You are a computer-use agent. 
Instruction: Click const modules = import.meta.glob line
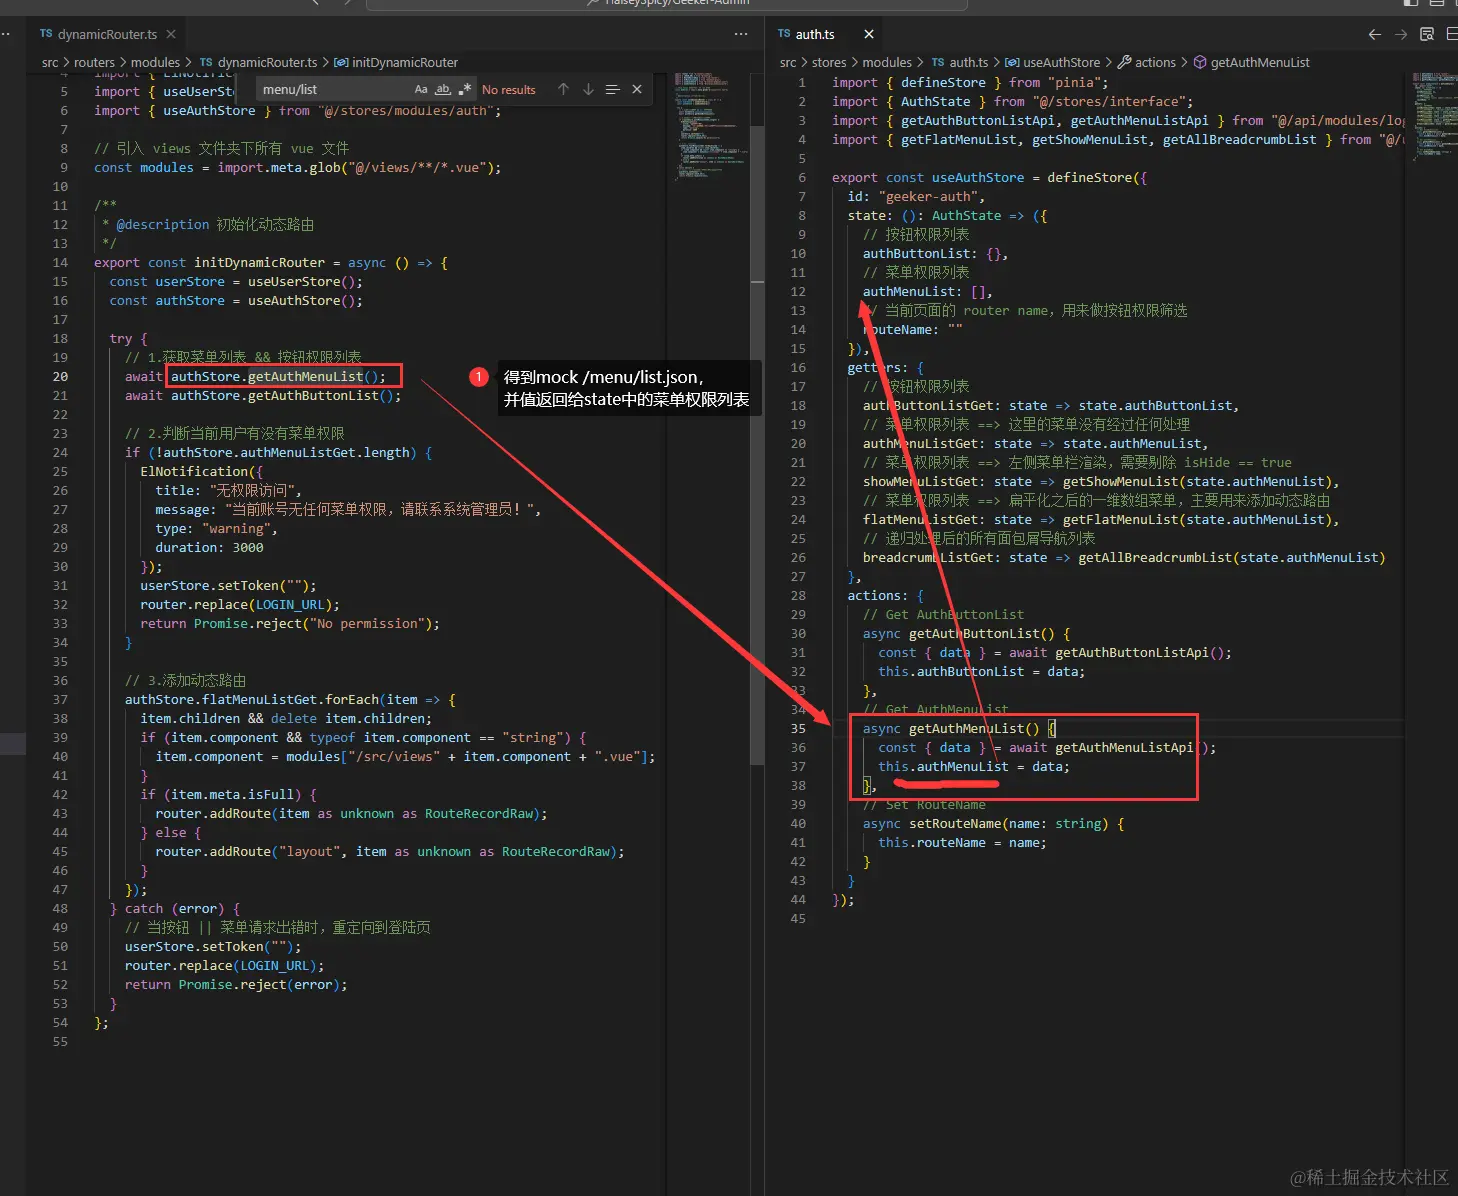point(298,167)
